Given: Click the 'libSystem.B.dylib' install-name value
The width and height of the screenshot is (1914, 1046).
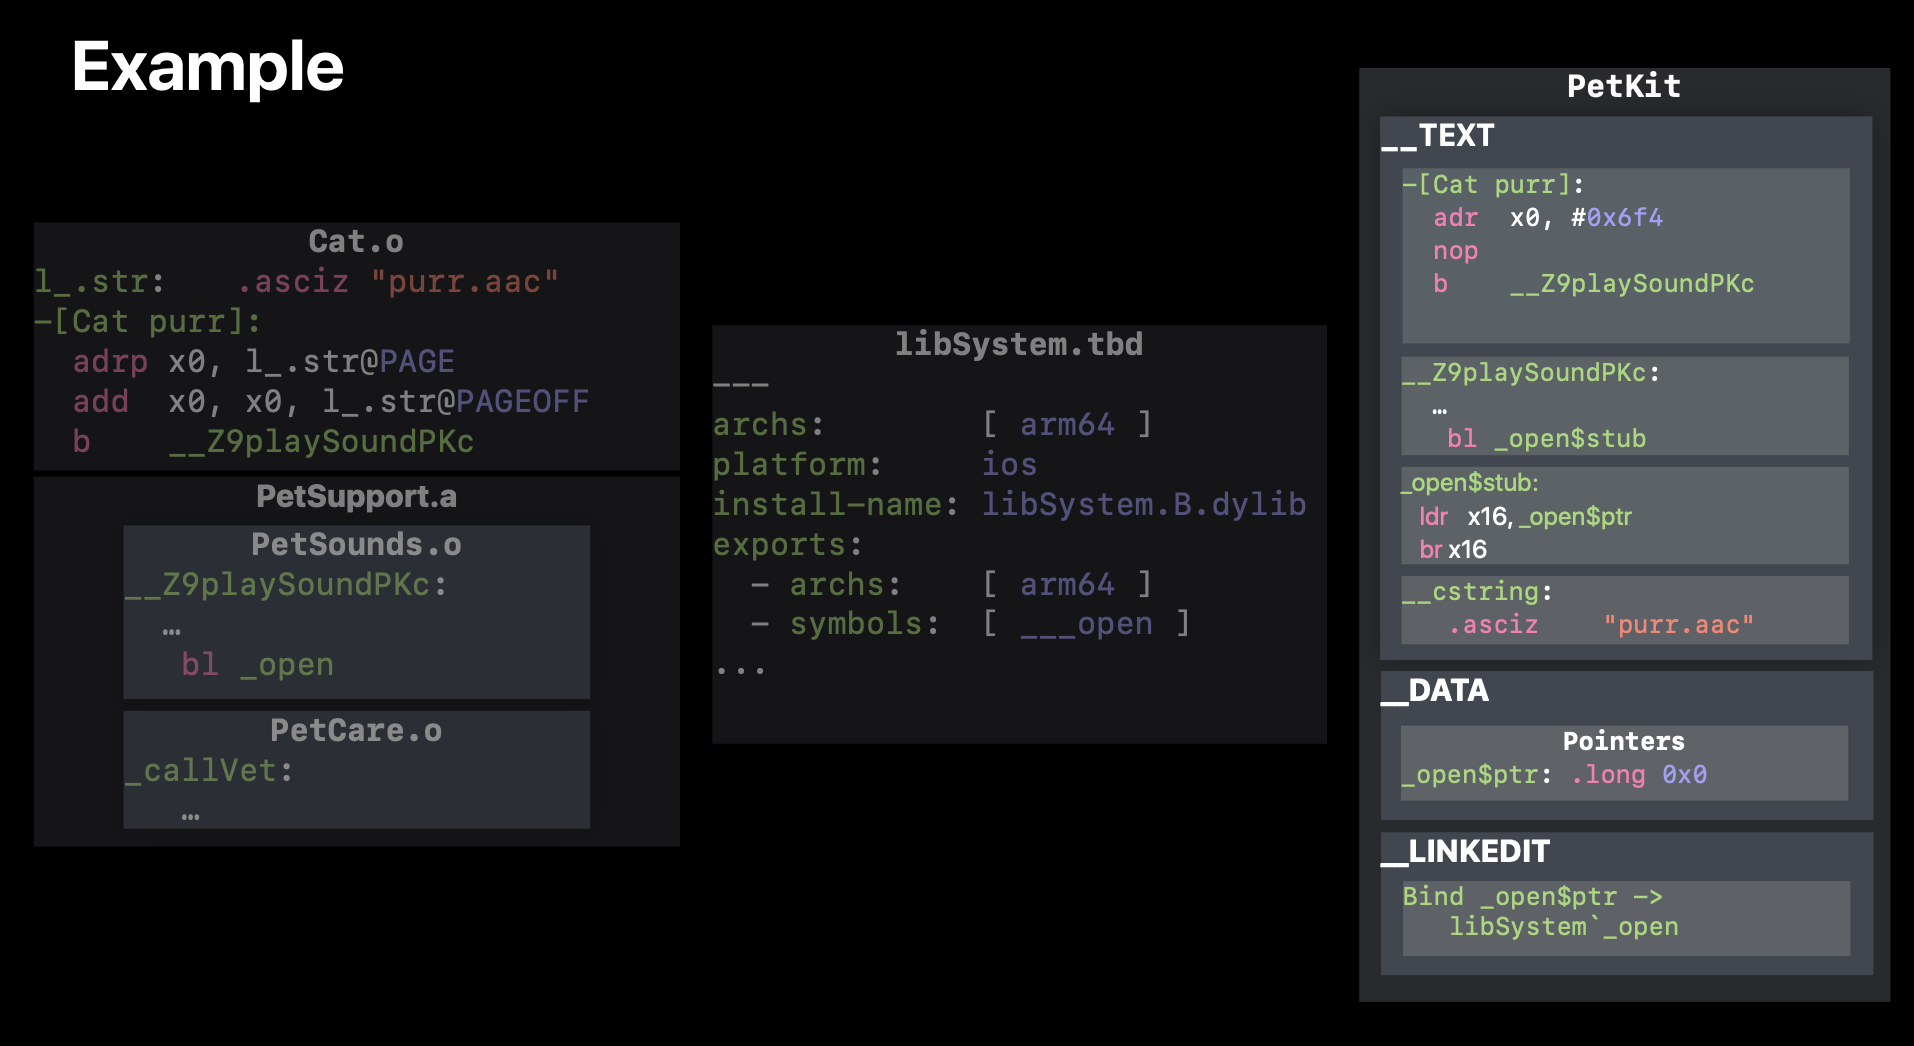Looking at the screenshot, I should pyautogui.click(x=1144, y=504).
